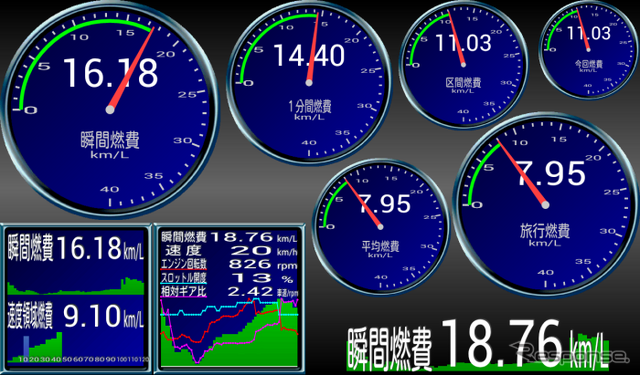Open the 区間燃費 11.03 gauge
Image resolution: width=640 pixels, height=375 pixels.
coord(463,64)
